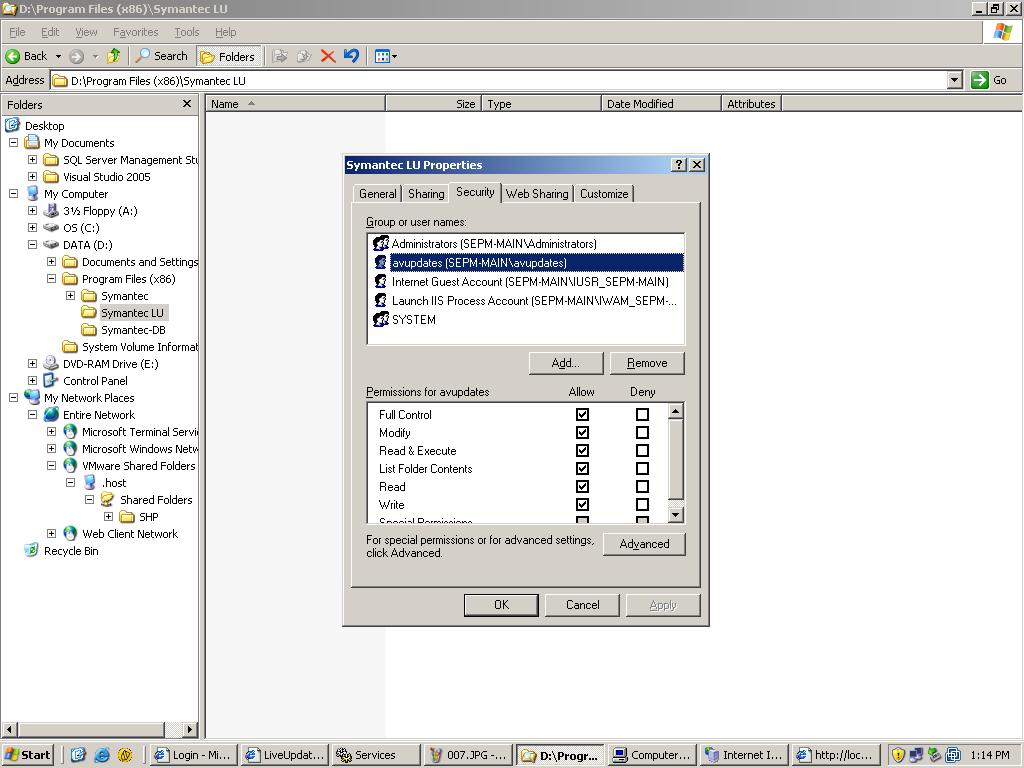Expand the Symantec folder in tree

click(x=70, y=296)
